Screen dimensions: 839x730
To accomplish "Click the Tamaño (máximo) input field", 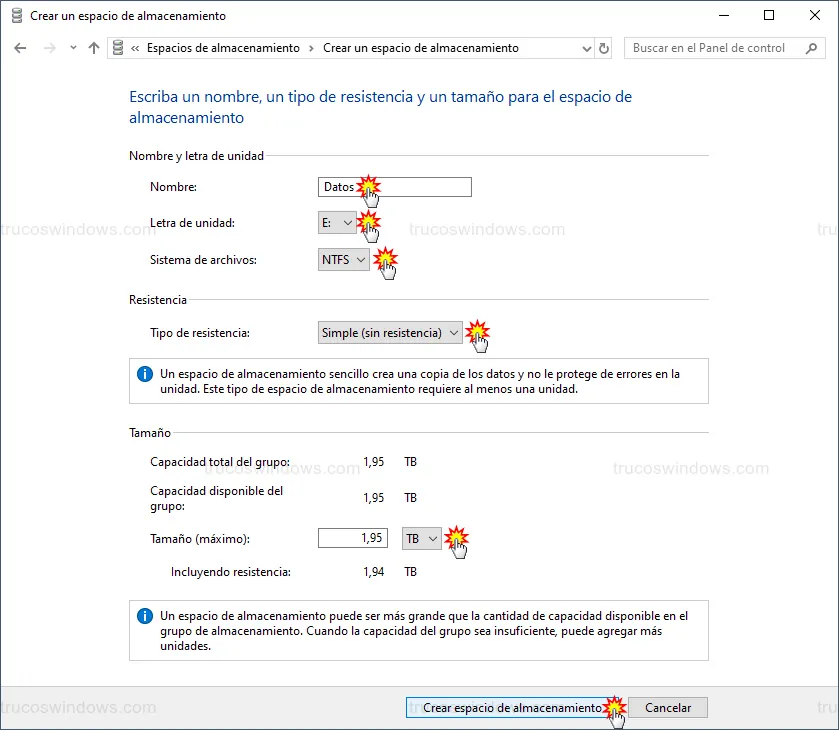I will [352, 538].
